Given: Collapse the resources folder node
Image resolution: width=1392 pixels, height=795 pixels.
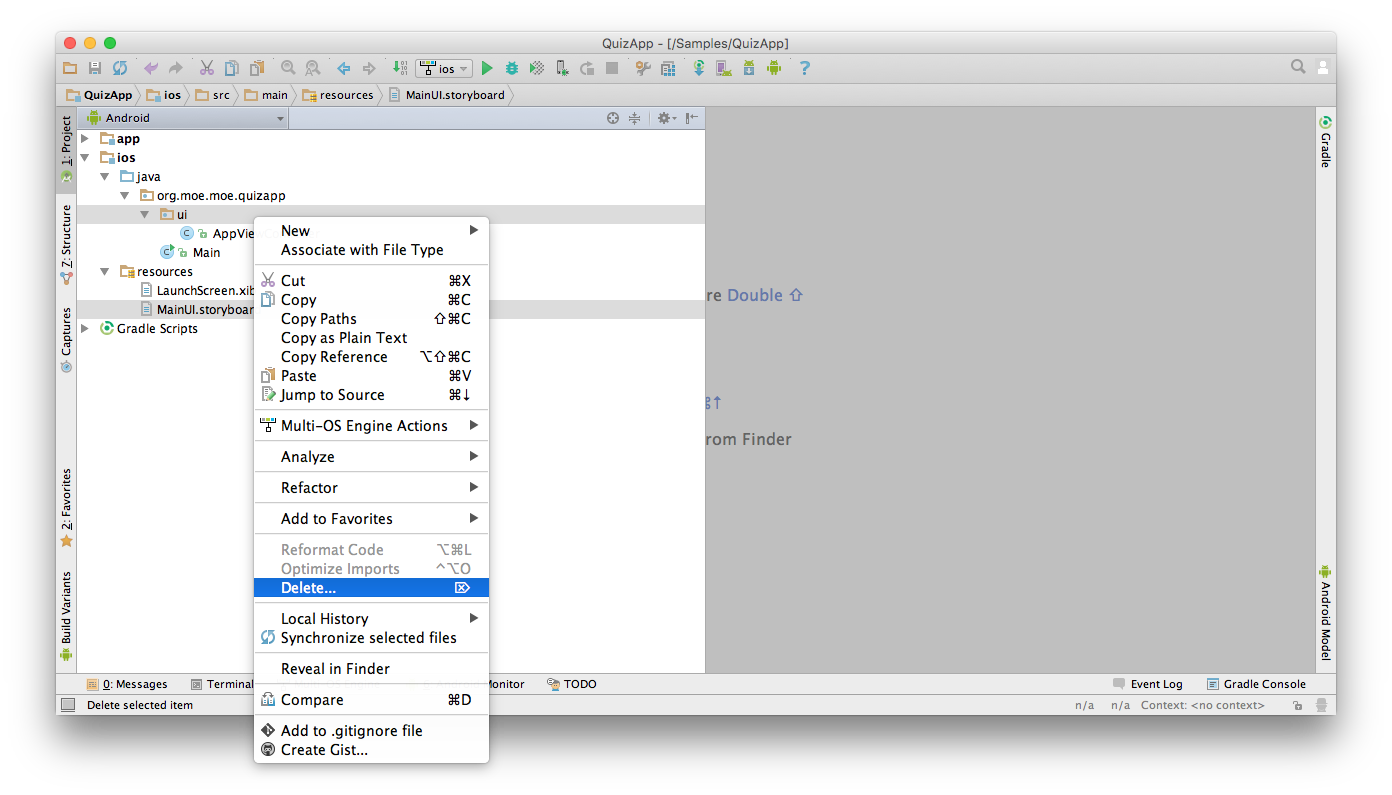Looking at the screenshot, I should [105, 272].
